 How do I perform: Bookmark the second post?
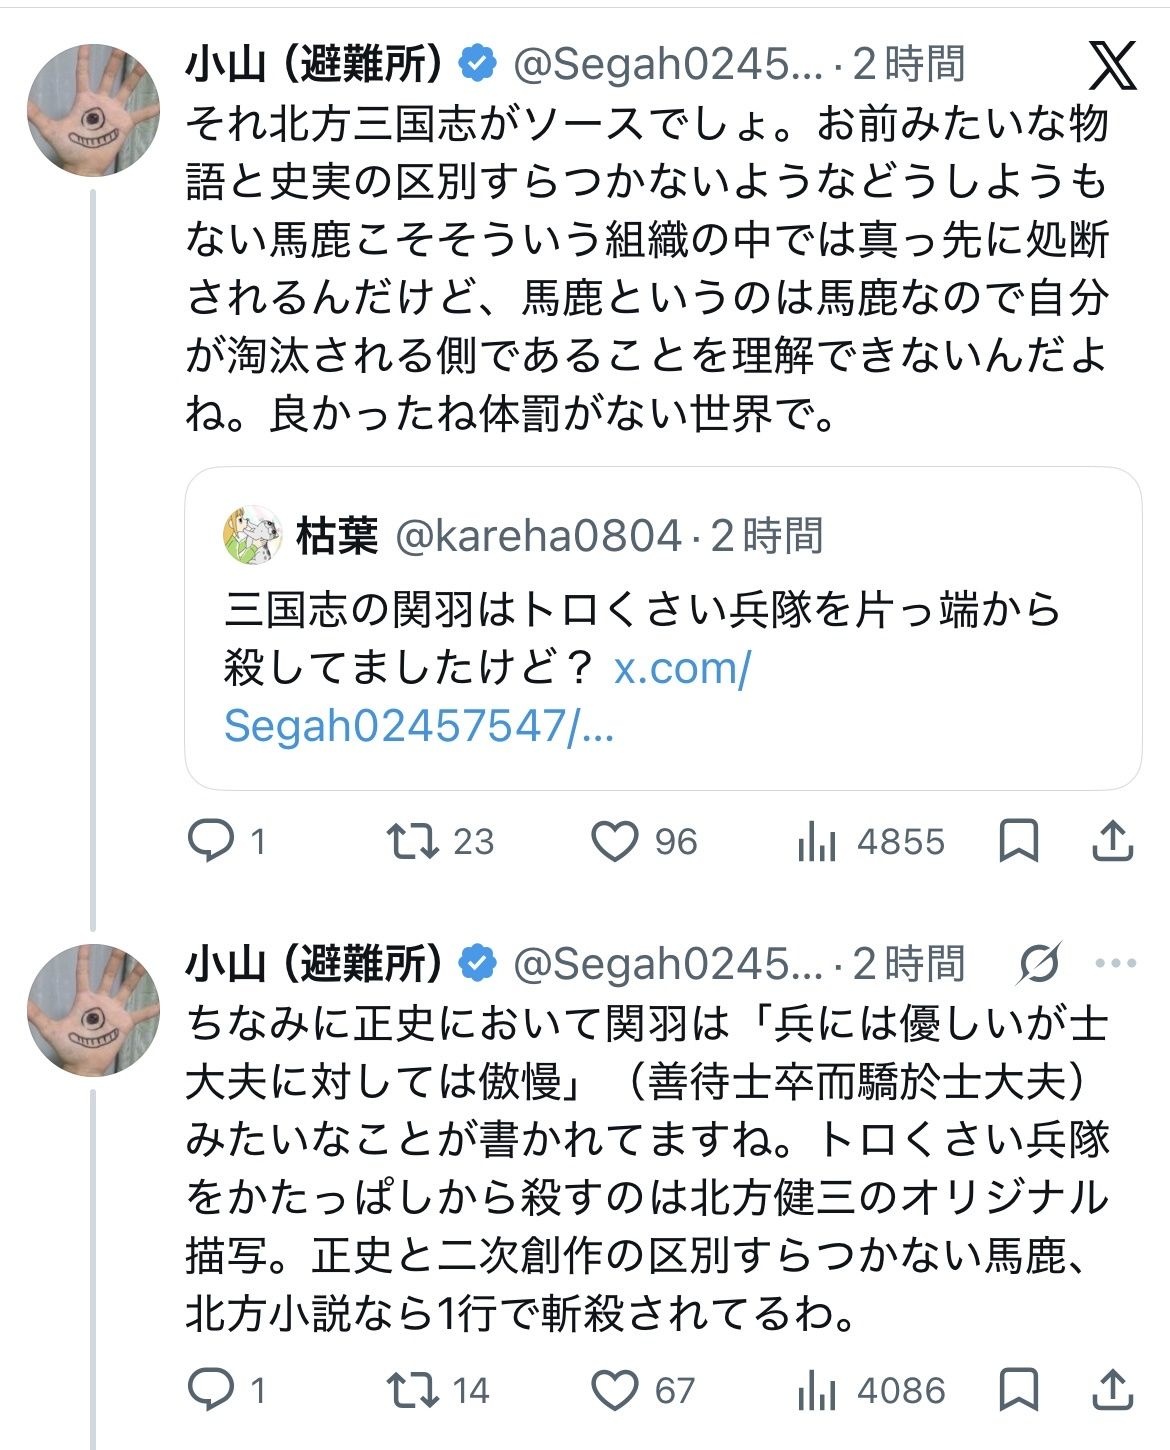(x=1018, y=1390)
